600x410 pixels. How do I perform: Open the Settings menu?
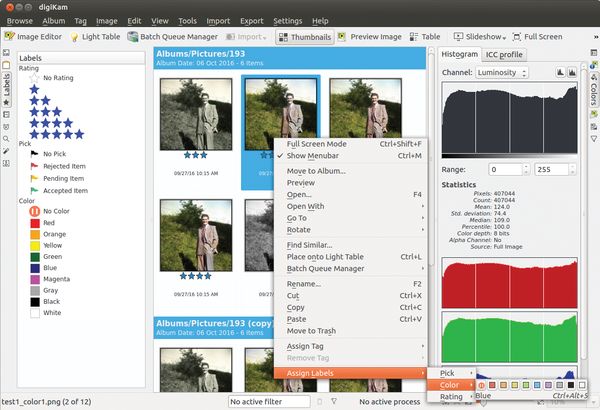(x=288, y=21)
